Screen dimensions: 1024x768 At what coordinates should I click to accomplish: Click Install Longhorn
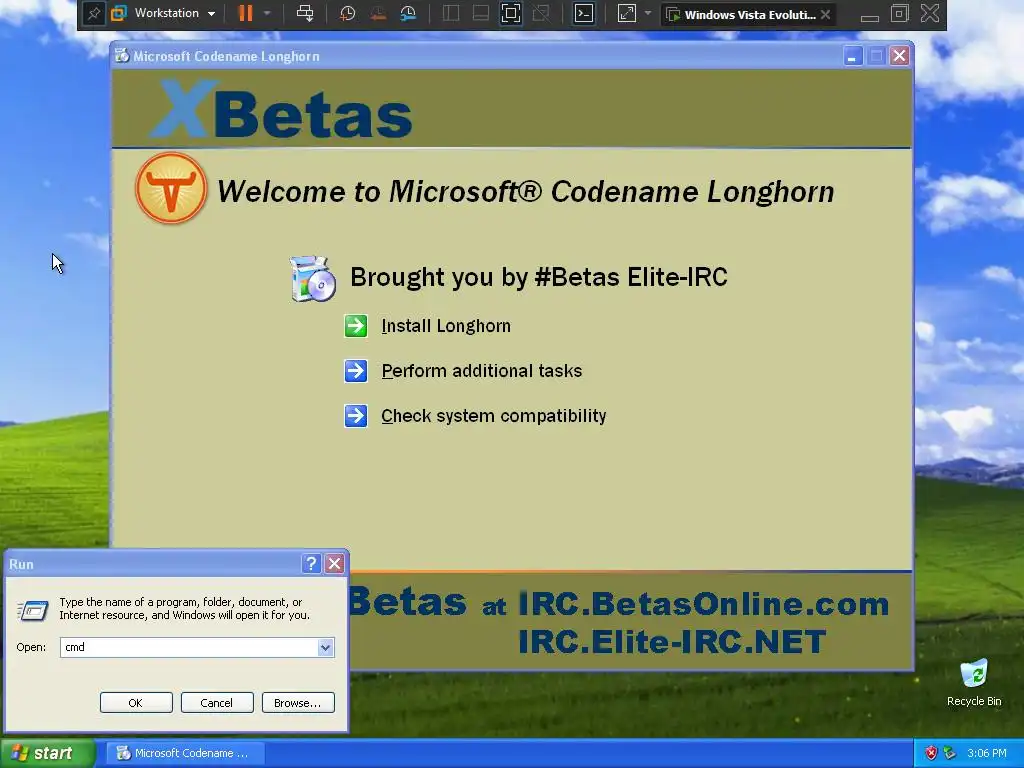tap(446, 326)
